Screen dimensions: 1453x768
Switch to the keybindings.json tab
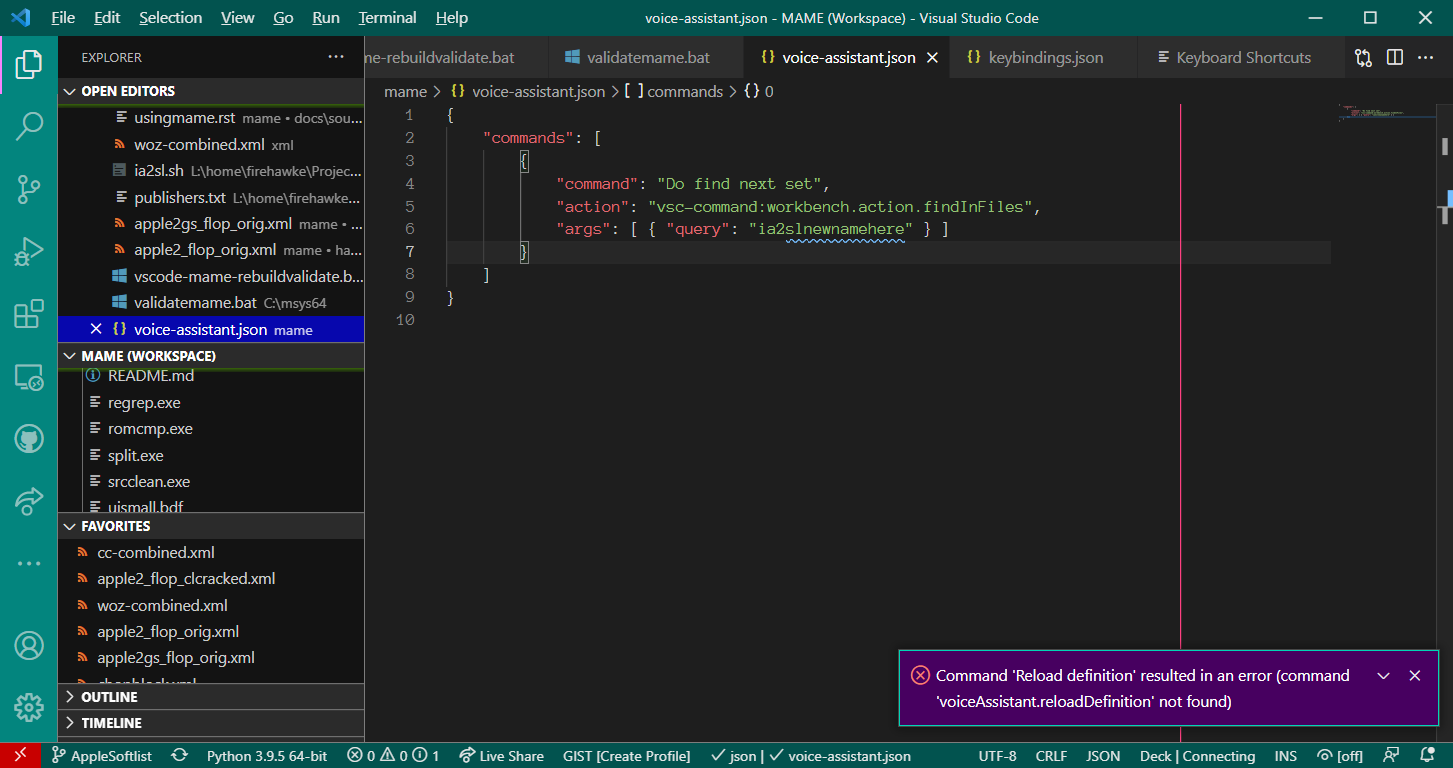pos(1045,58)
